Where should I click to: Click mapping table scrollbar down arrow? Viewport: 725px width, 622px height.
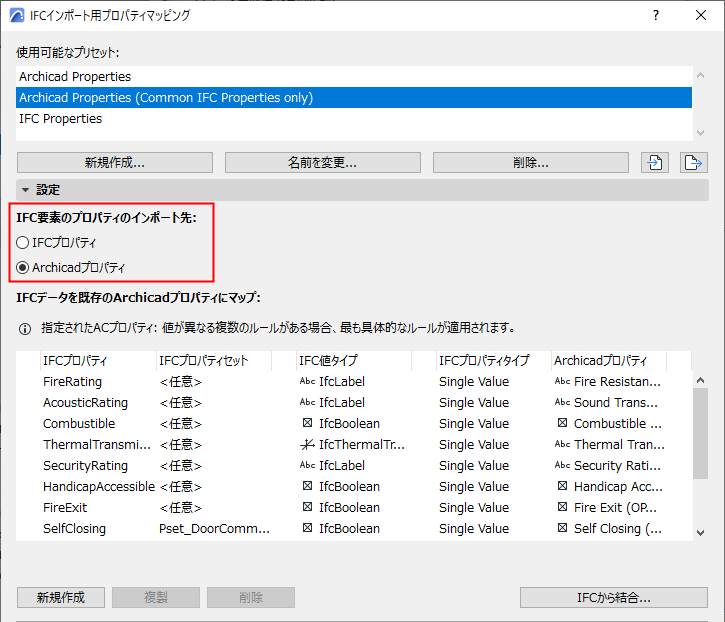click(700, 533)
